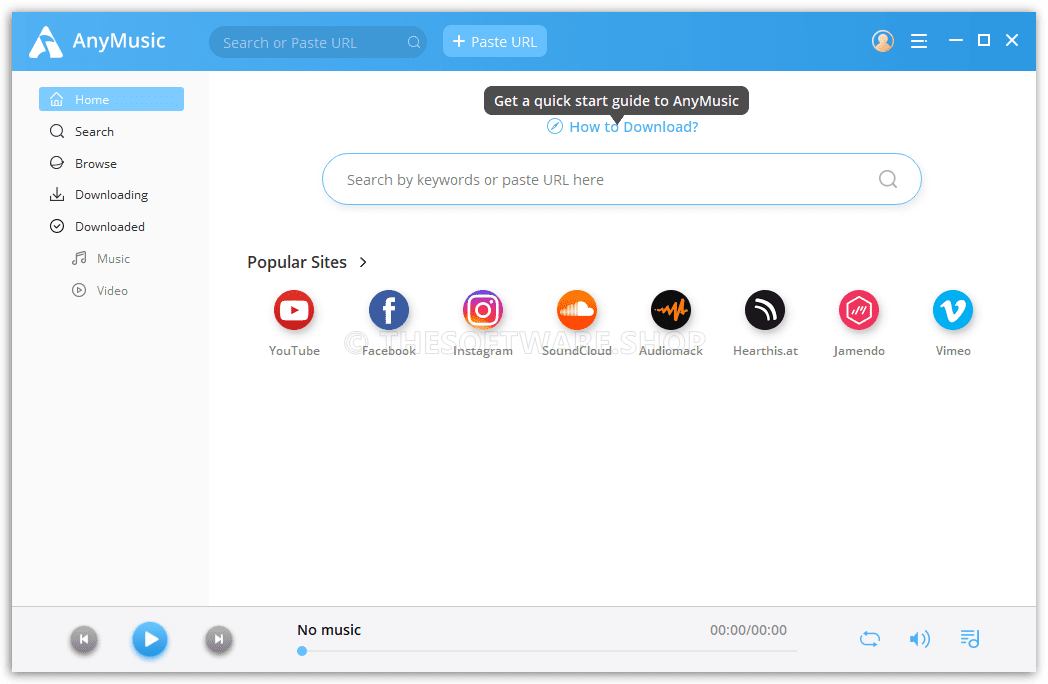This screenshot has height=684, width=1048.
Task: Go to Home in the sidebar
Action: pos(112,99)
